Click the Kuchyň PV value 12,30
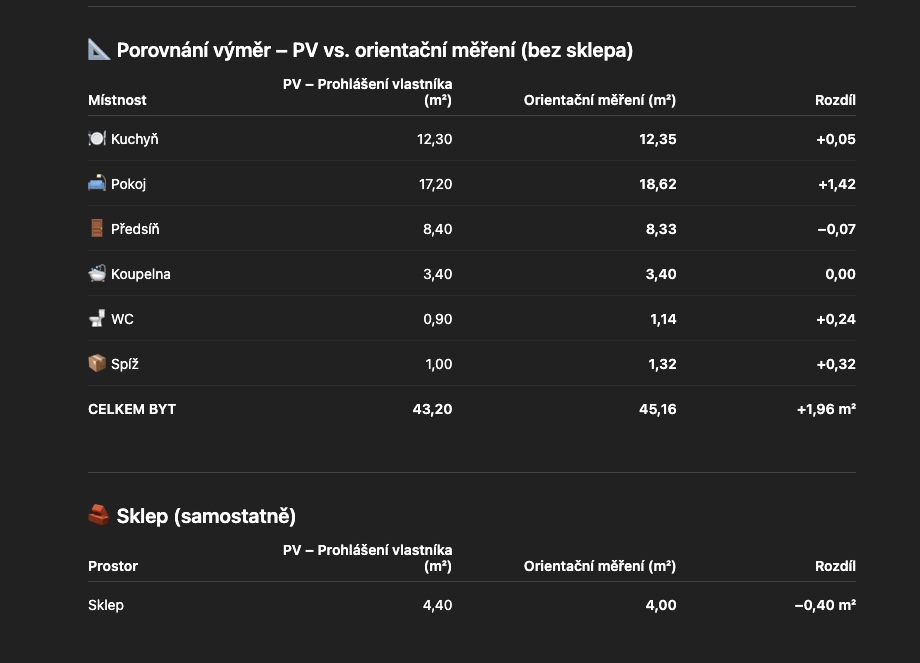This screenshot has height=663, width=920. tap(435, 139)
